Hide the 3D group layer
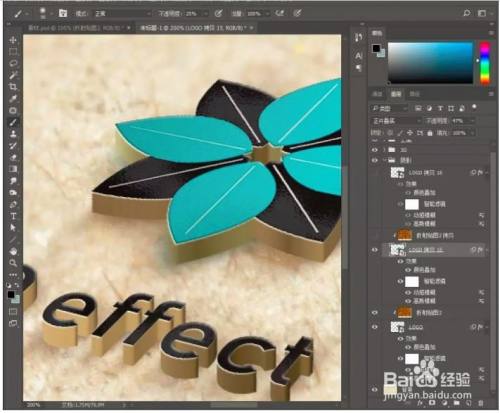 coord(375,150)
